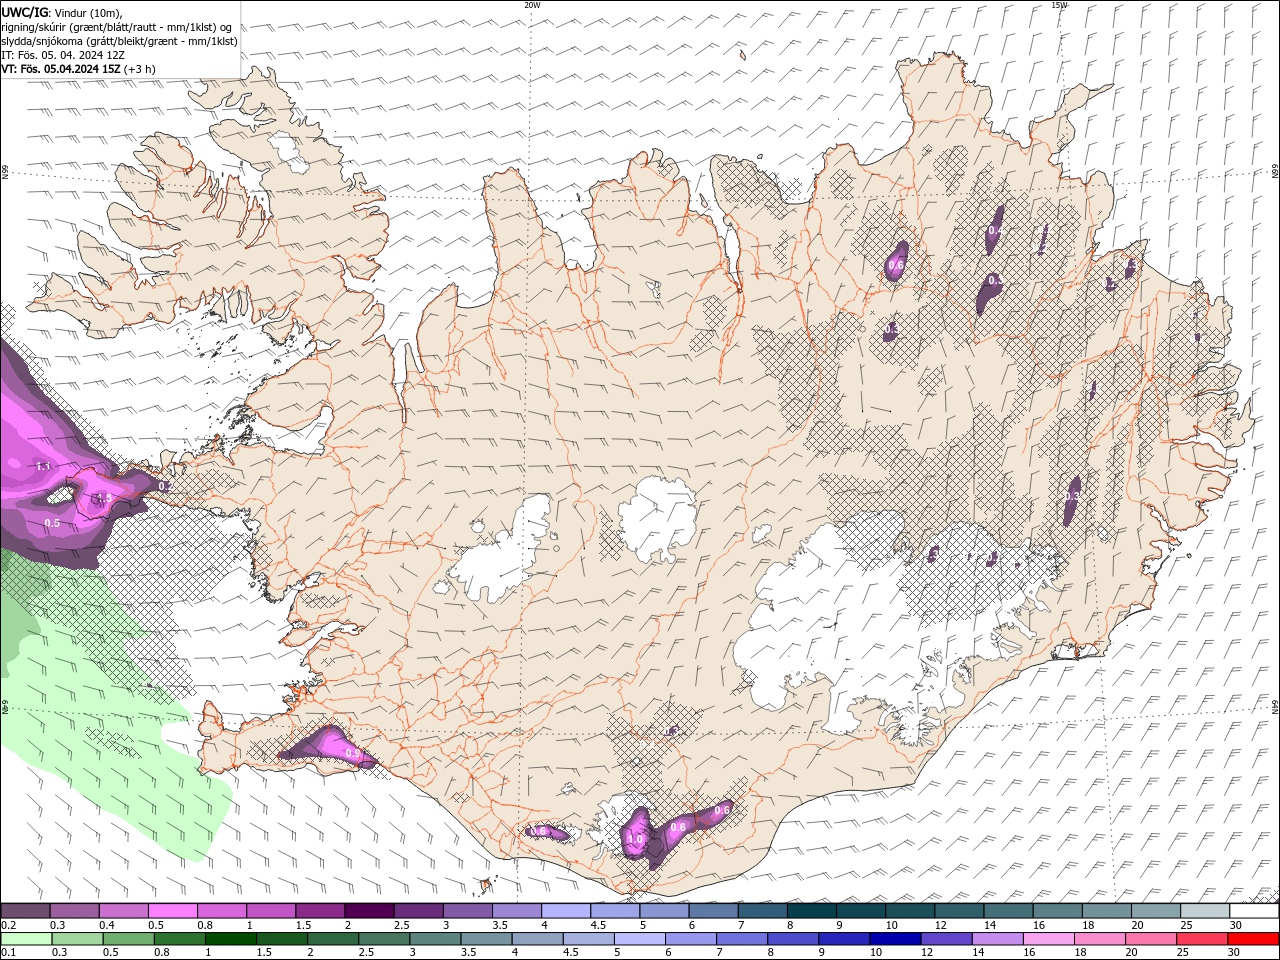Screen dimensions: 1280x960
Task: Click the 15W longitude label
Action: (1059, 5)
